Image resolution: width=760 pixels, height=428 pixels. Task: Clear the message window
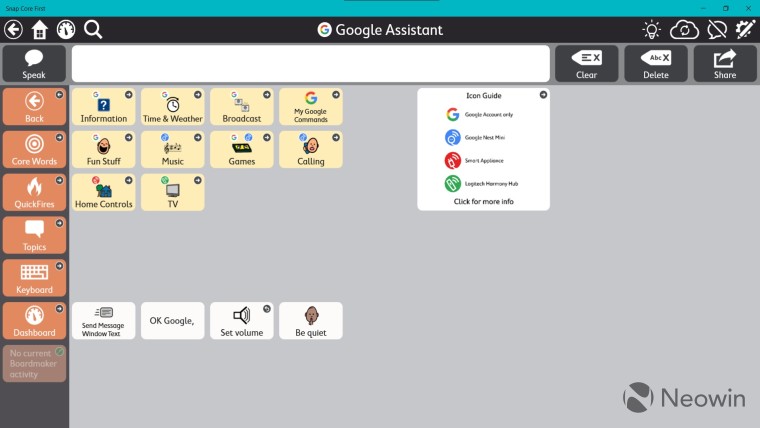(x=586, y=63)
